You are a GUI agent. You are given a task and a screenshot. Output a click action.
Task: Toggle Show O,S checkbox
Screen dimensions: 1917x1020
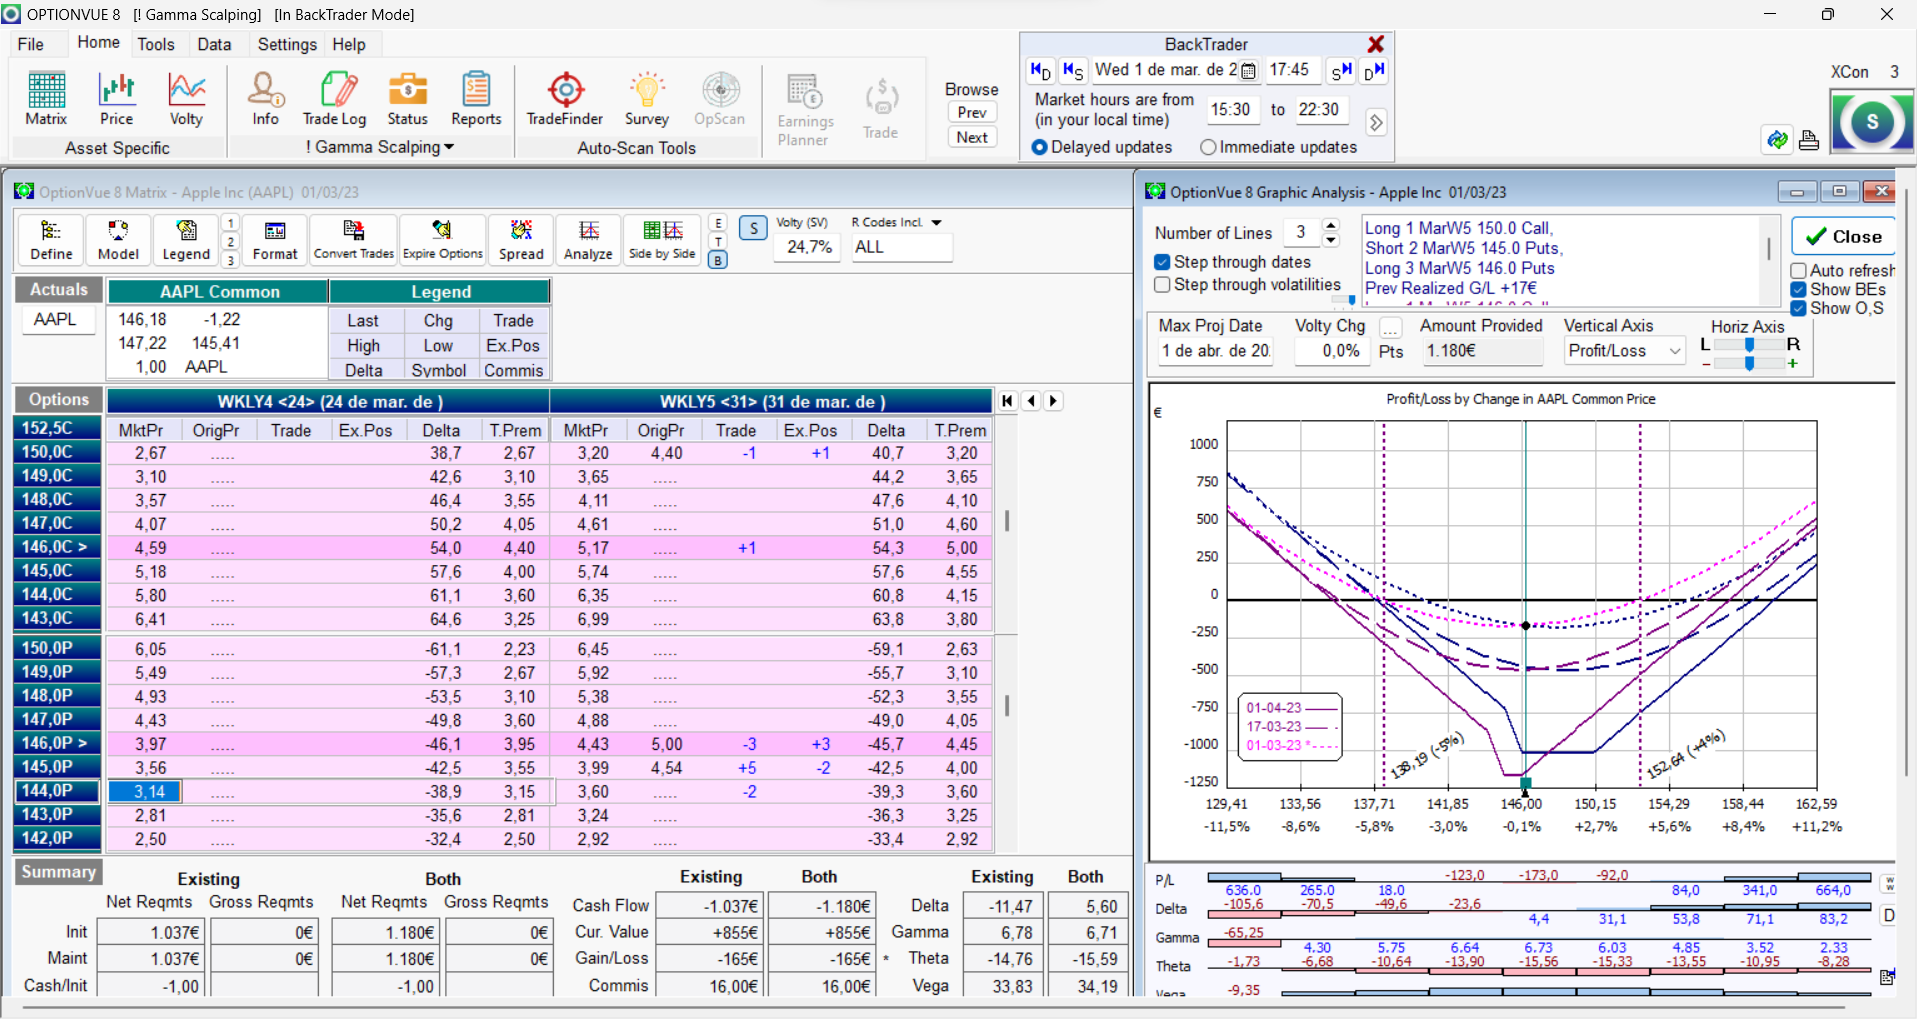click(1798, 308)
